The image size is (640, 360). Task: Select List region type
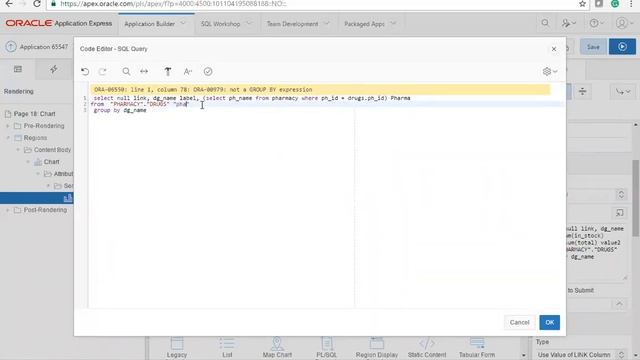pyautogui.click(x=227, y=348)
